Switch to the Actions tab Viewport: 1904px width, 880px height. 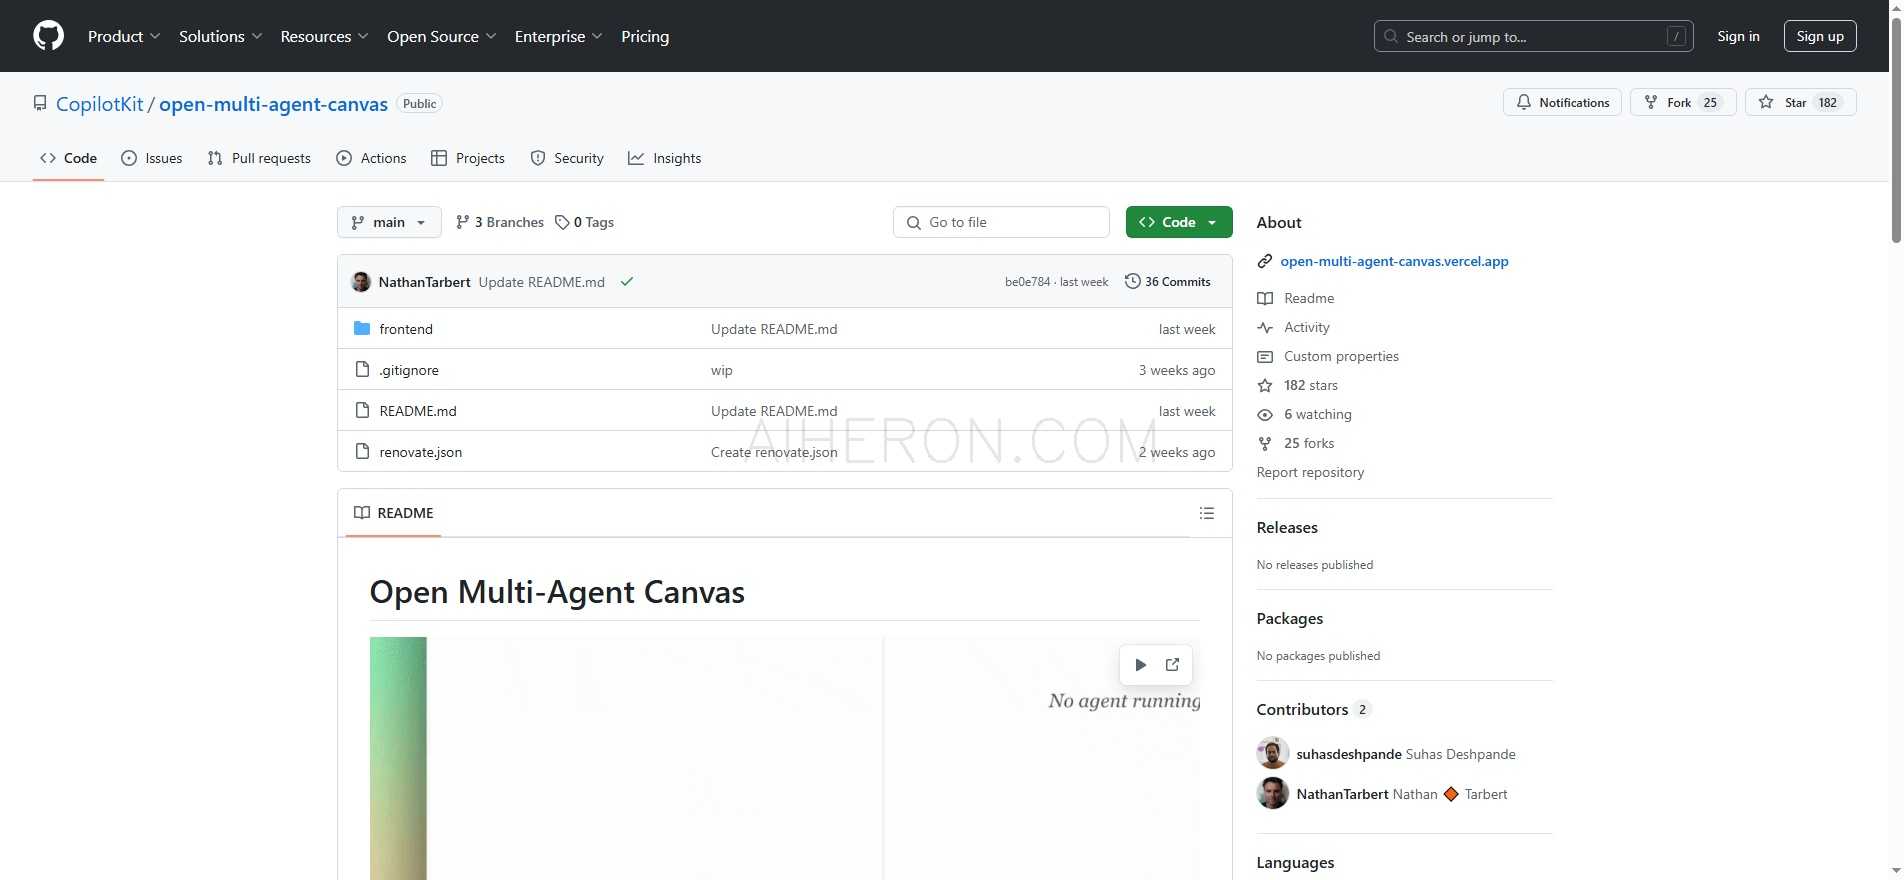pos(371,158)
